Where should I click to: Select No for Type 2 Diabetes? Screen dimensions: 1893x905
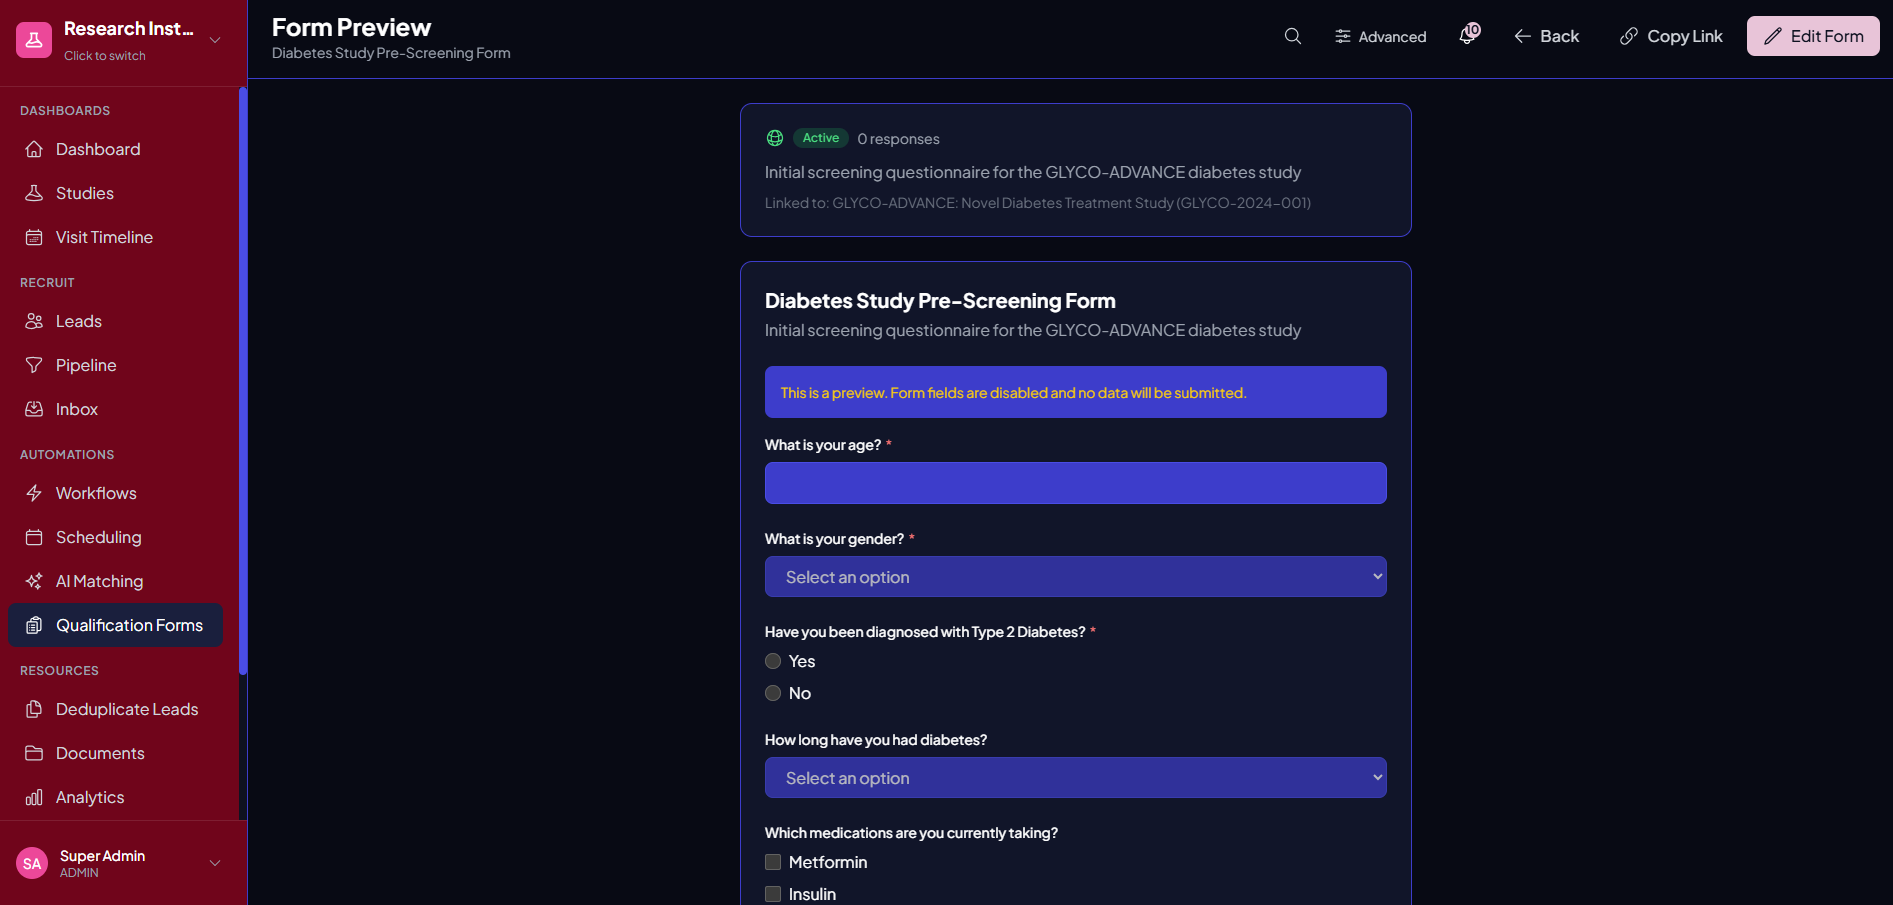(773, 693)
